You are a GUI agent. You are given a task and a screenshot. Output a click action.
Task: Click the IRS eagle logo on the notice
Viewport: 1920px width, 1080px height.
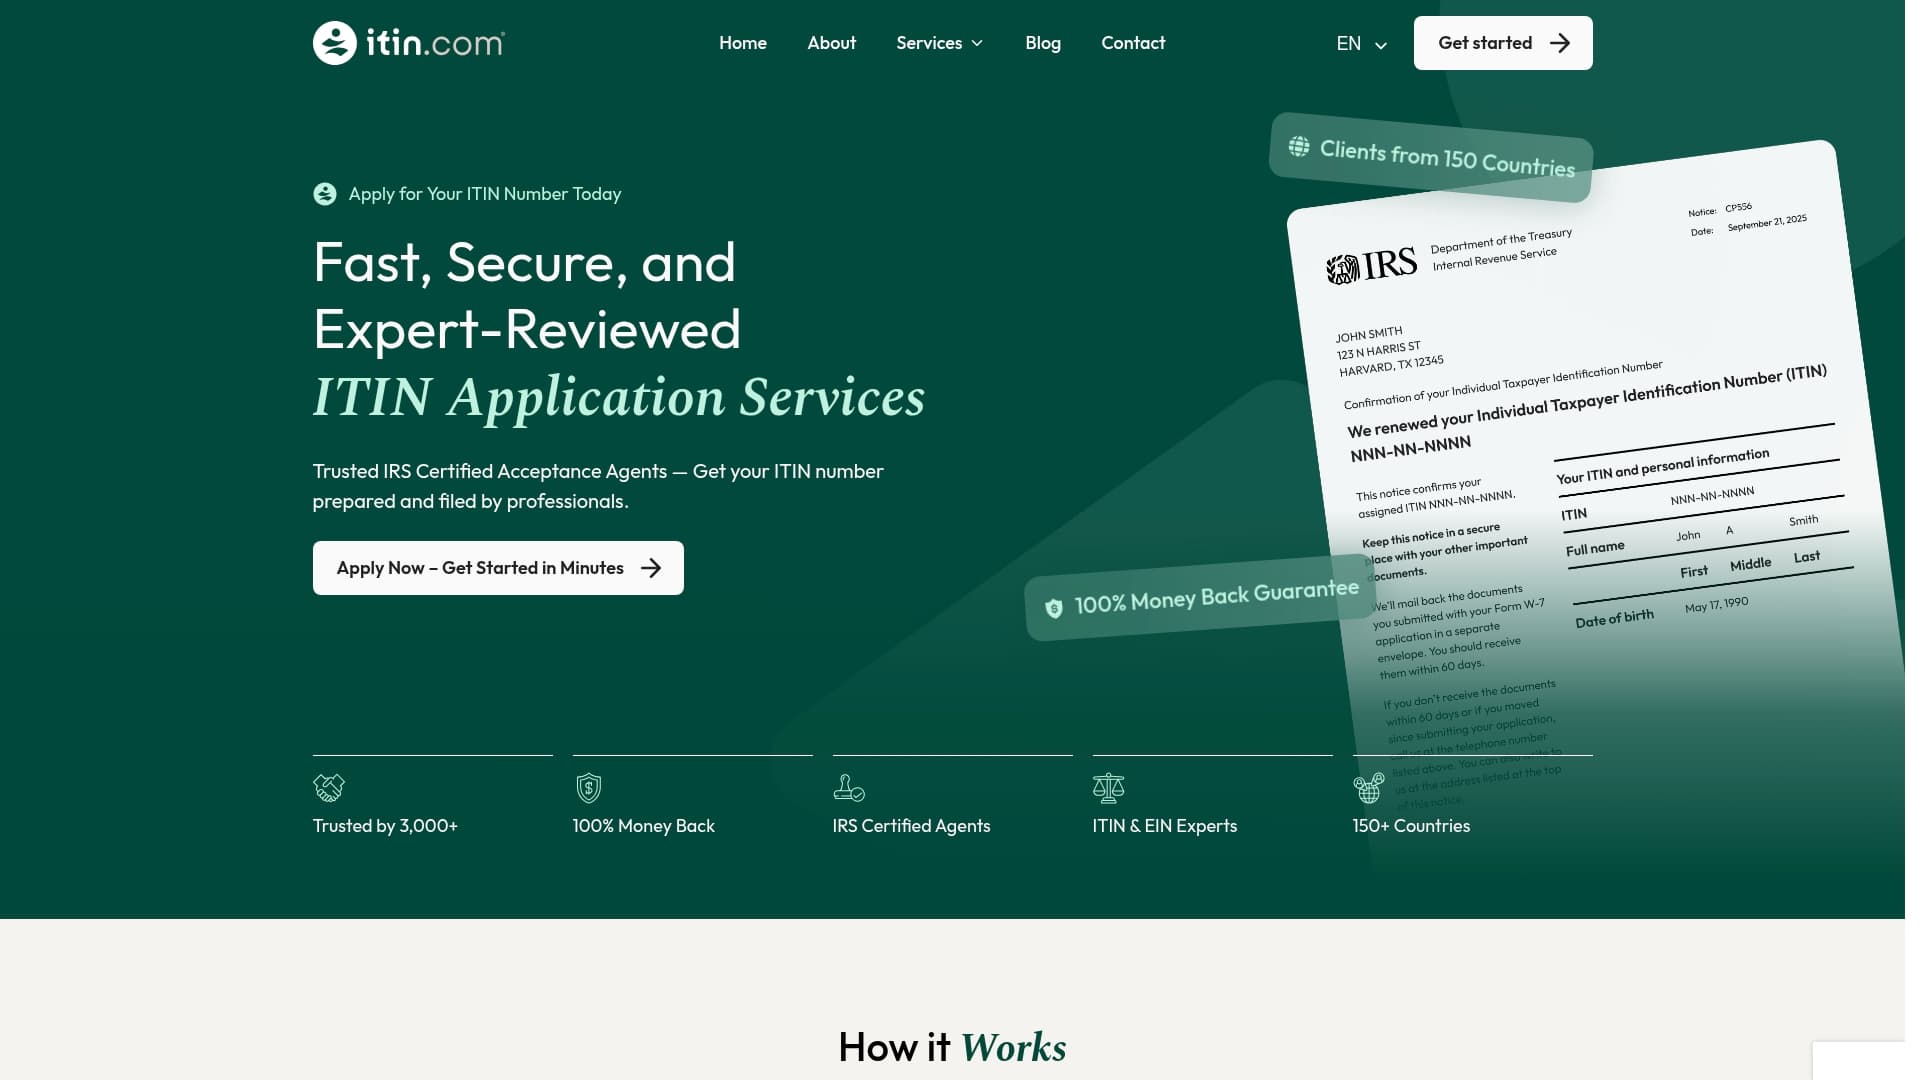(1342, 269)
